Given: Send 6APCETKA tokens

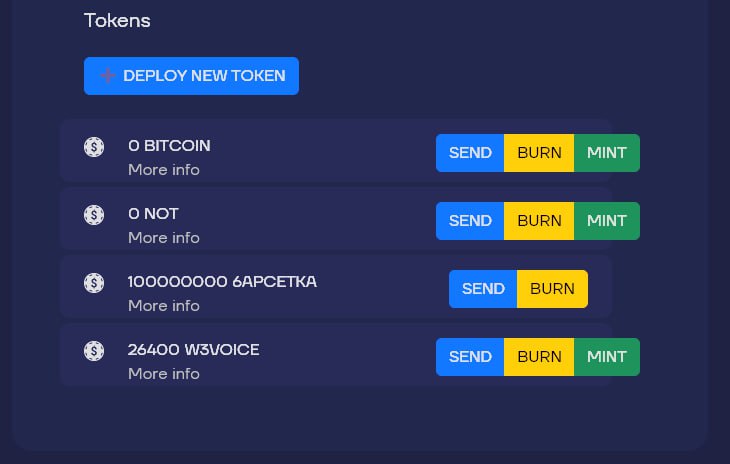Looking at the screenshot, I should pos(483,289).
